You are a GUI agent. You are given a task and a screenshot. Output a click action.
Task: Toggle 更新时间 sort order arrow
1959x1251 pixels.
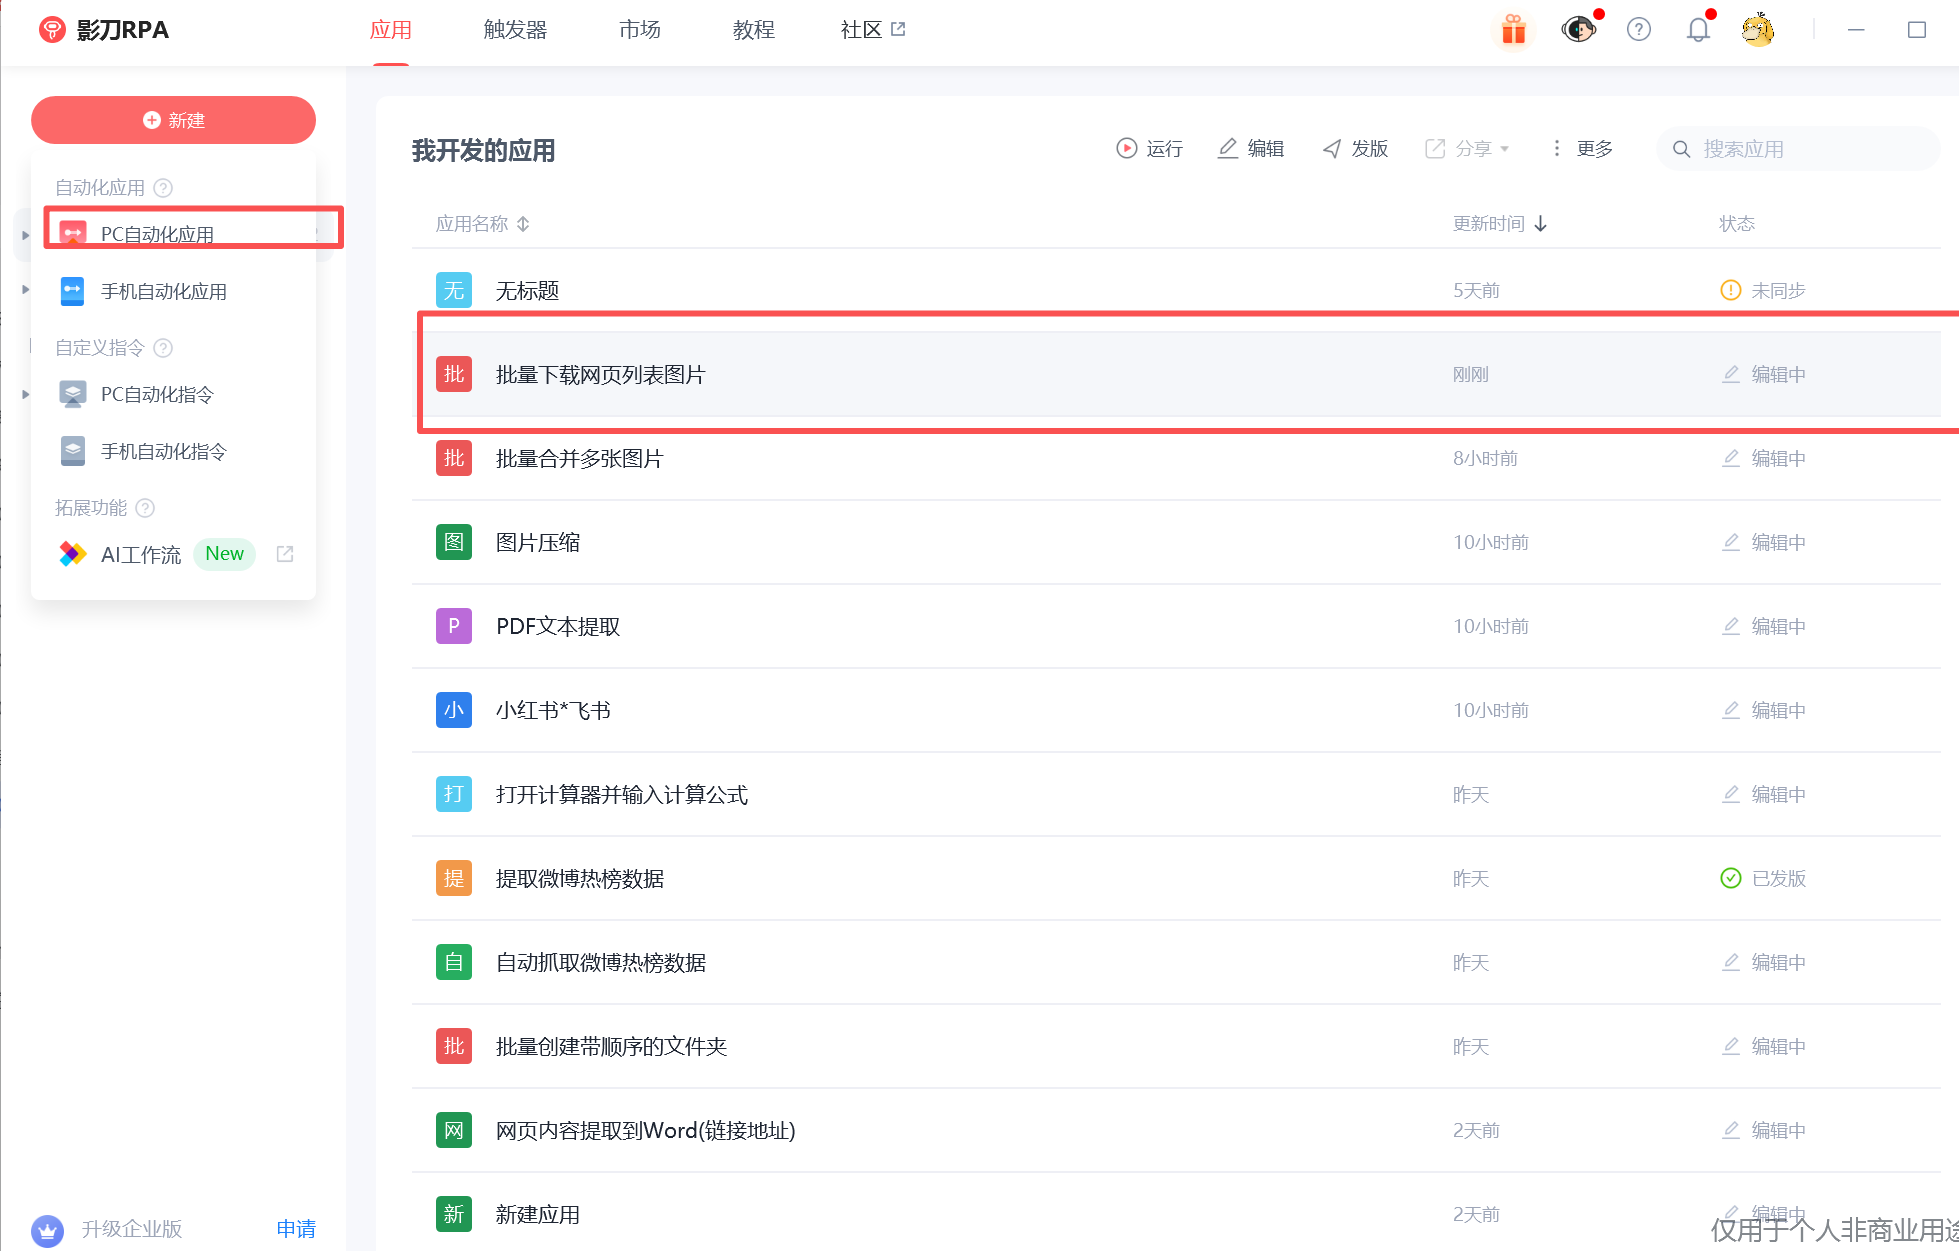click(x=1540, y=224)
